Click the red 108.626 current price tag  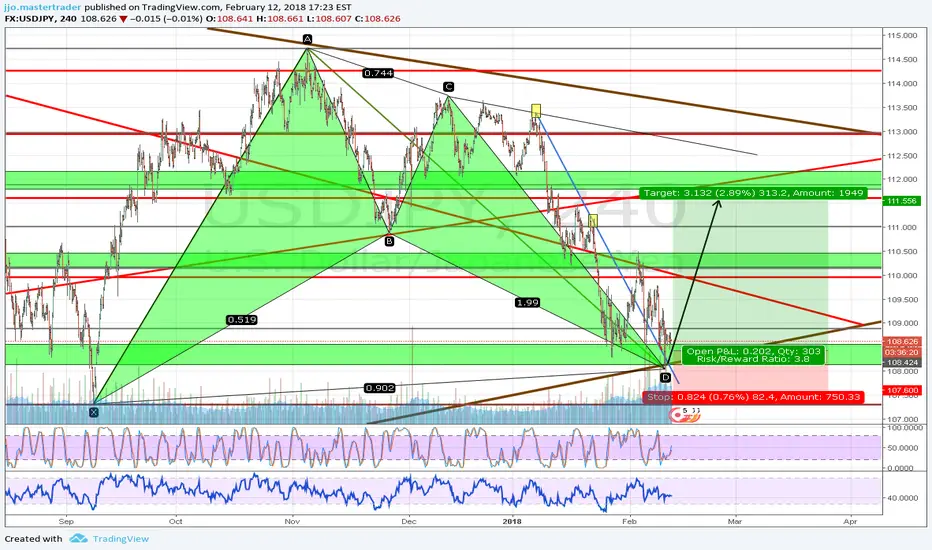902,342
